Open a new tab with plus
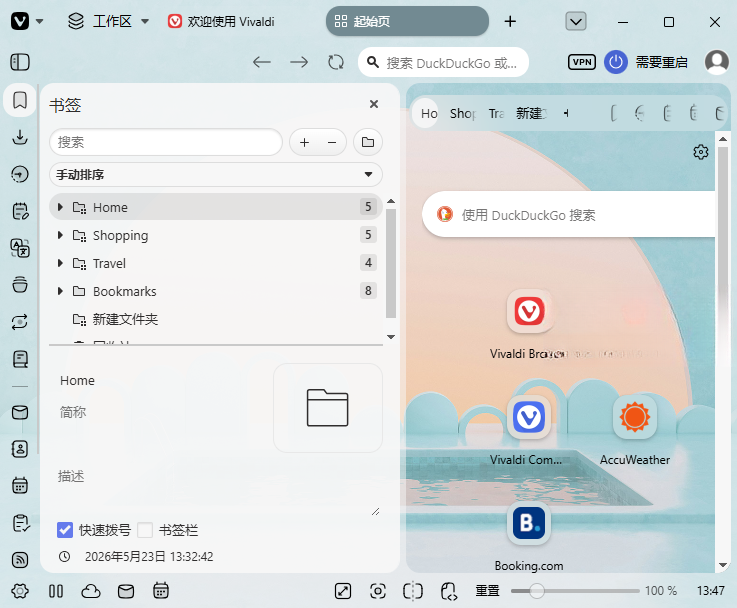 pyautogui.click(x=510, y=21)
